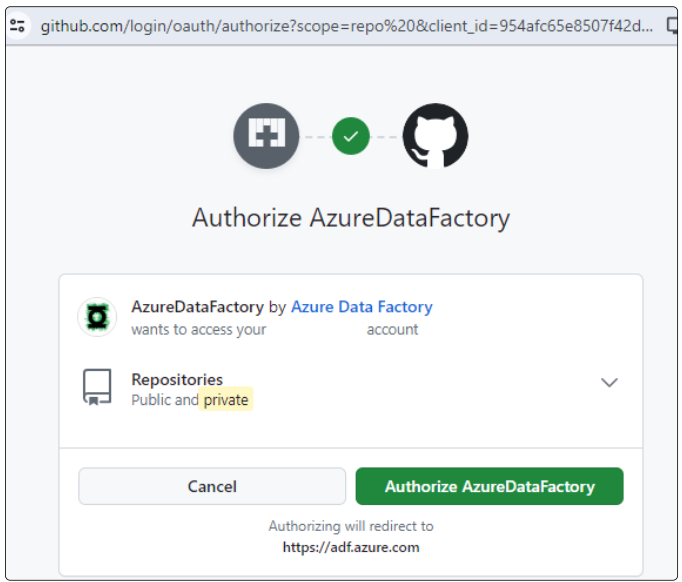Click the AzureDataFactory app avatar at the top
The height and width of the screenshot is (582, 682).
pos(266,136)
